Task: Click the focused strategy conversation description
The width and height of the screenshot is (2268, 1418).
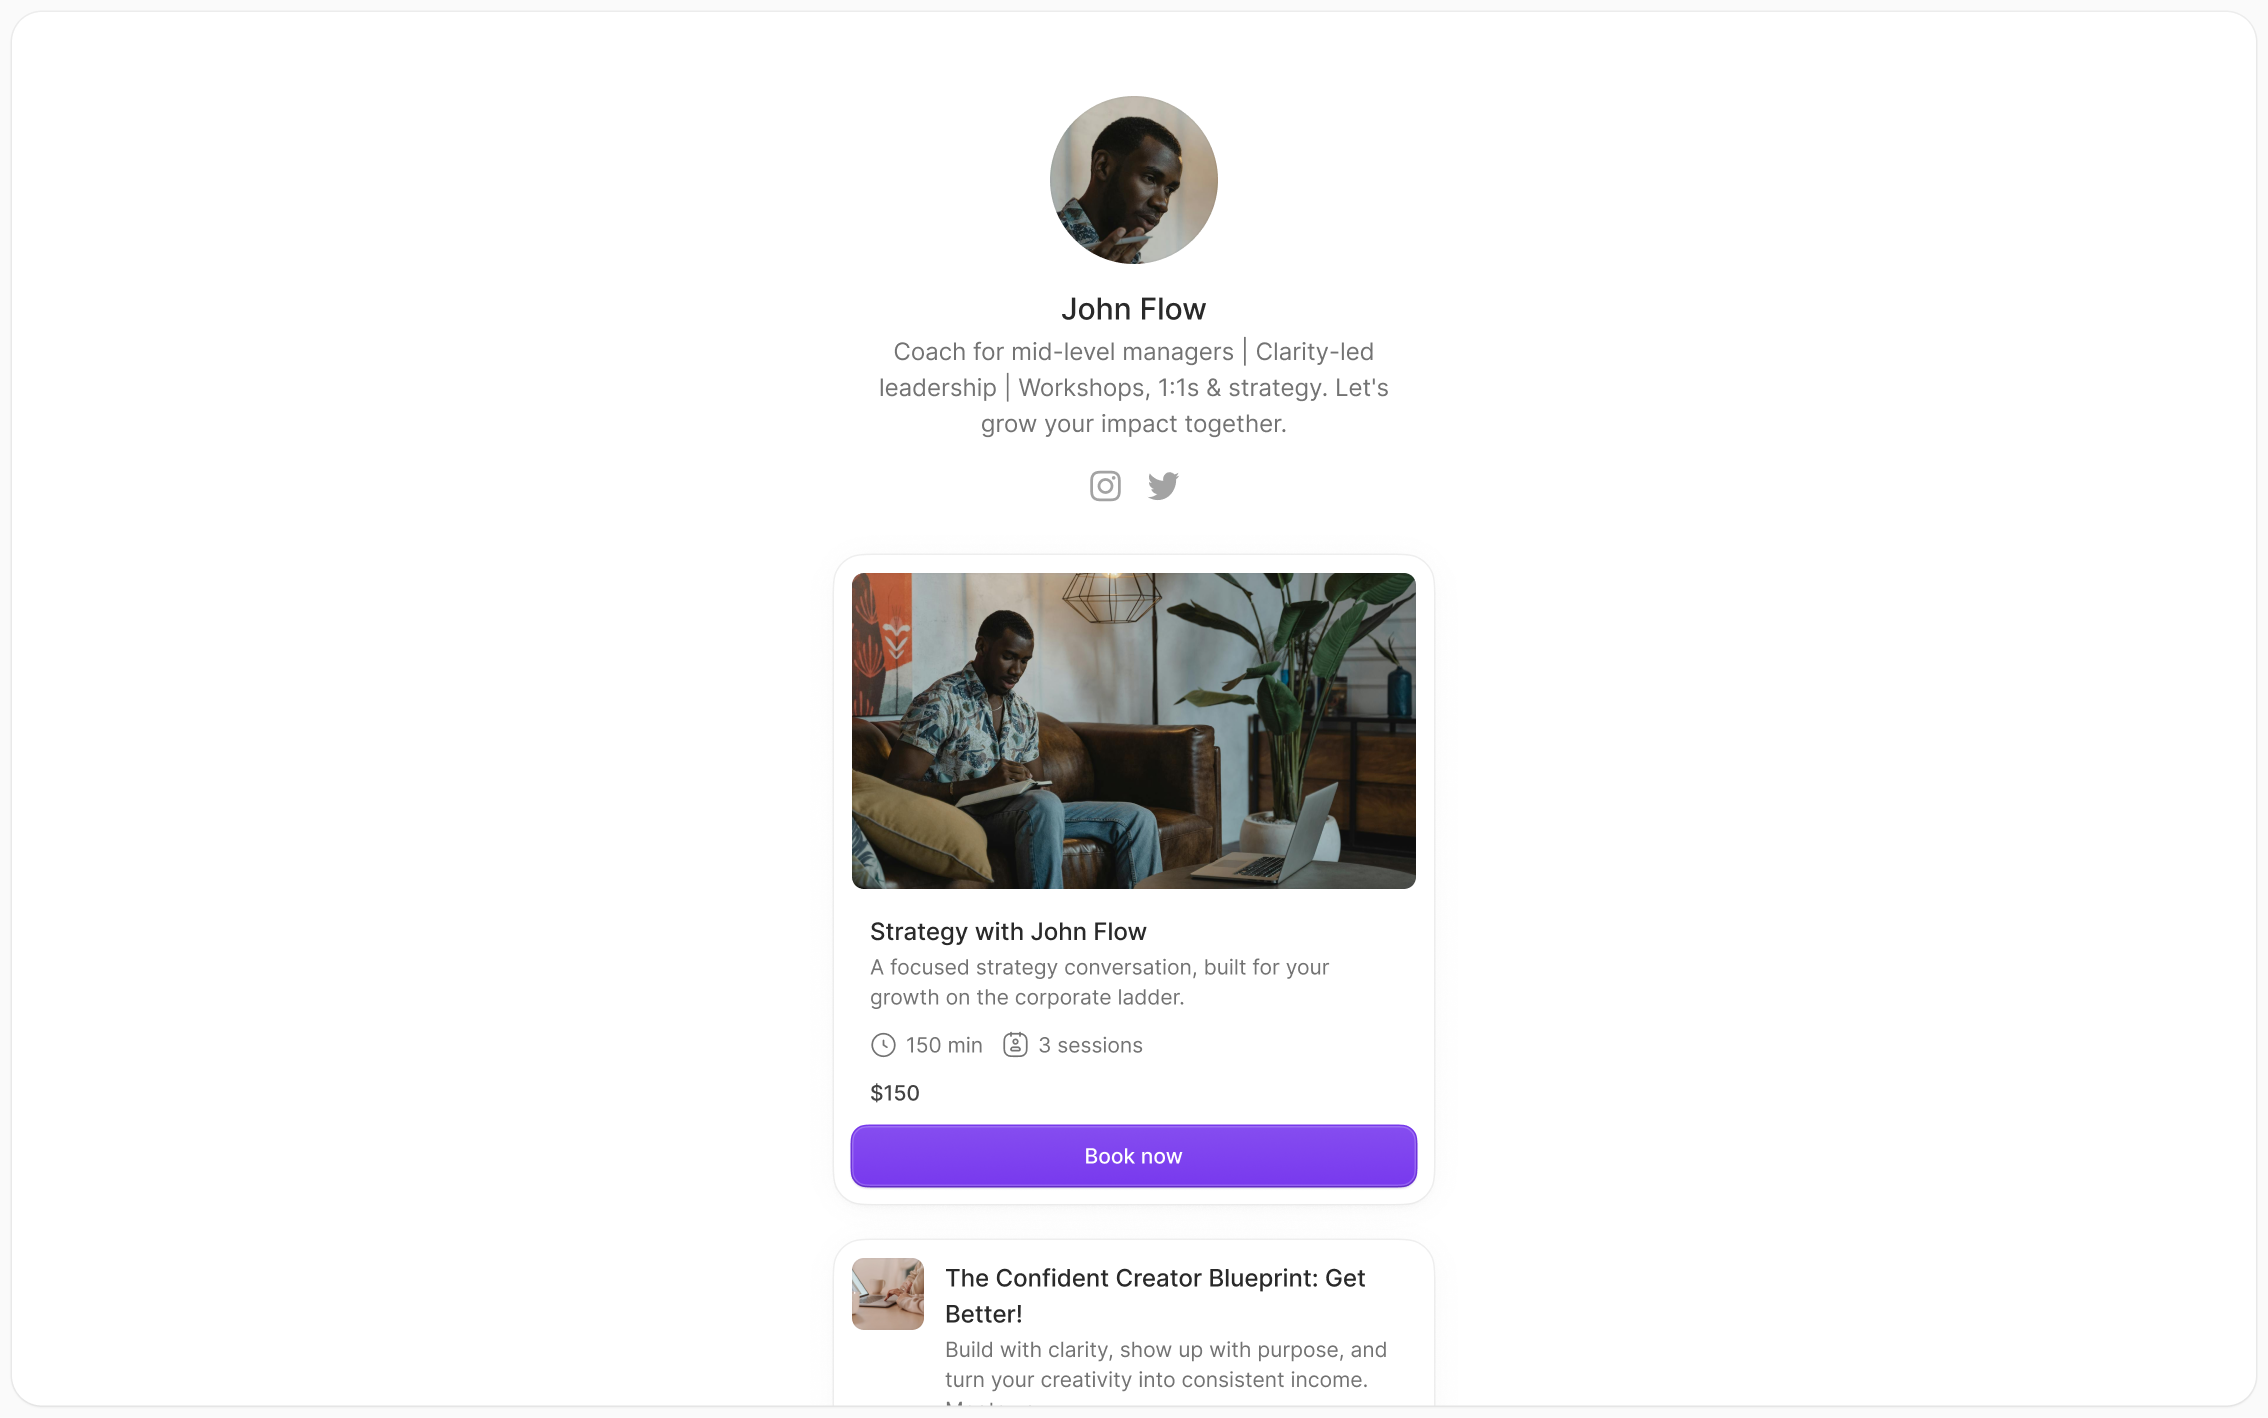Action: [1100, 982]
